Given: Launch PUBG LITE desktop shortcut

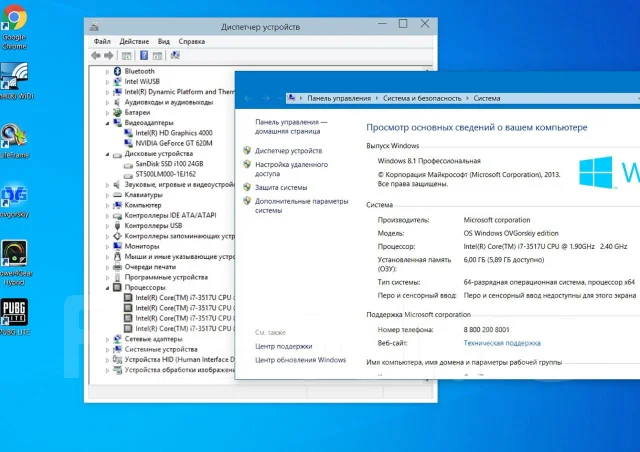Looking at the screenshot, I should (15, 316).
